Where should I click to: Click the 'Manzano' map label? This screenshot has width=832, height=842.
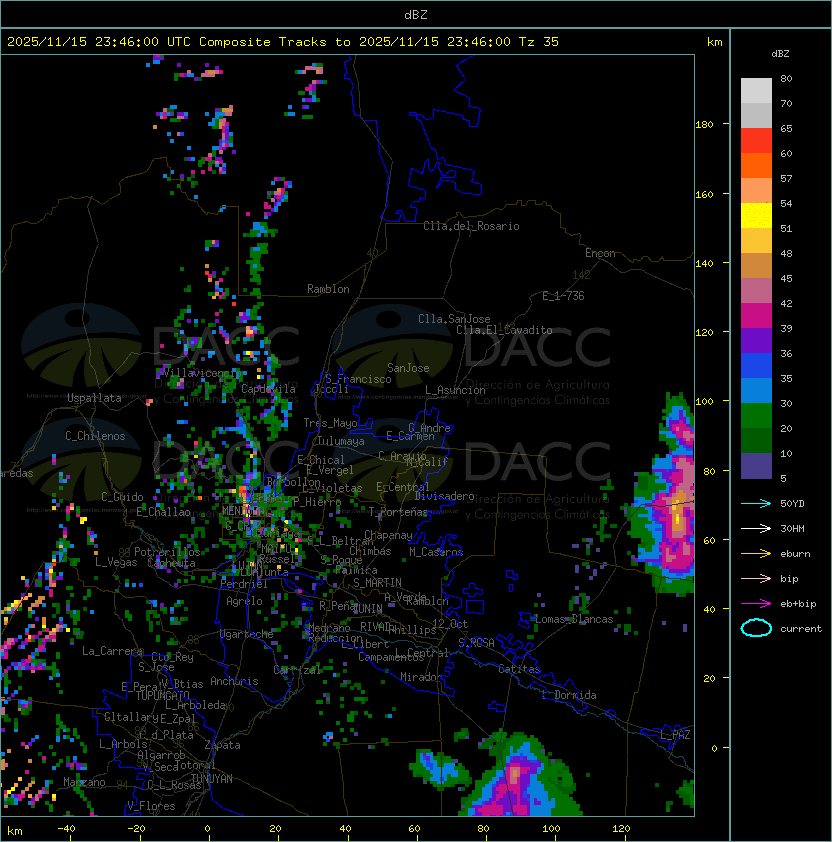84,782
